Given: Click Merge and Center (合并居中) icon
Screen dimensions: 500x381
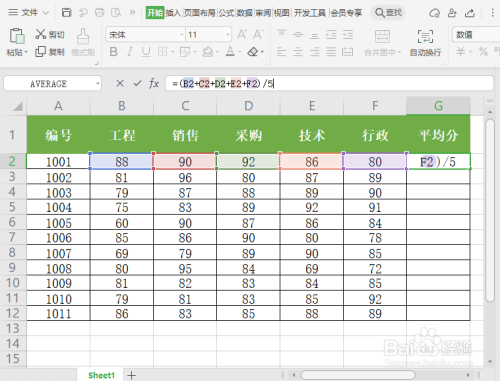Looking at the screenshot, I should coord(382,36).
